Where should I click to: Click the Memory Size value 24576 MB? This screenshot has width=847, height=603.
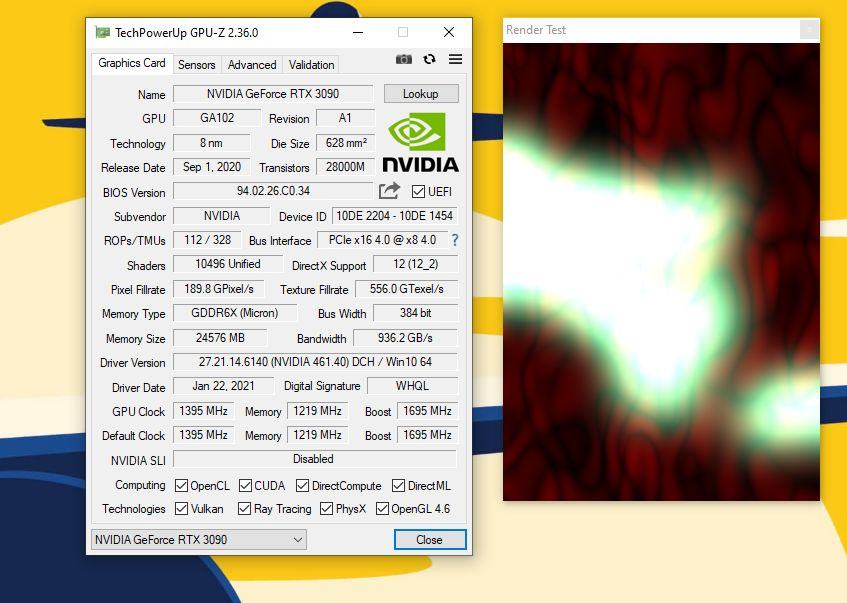tap(220, 338)
